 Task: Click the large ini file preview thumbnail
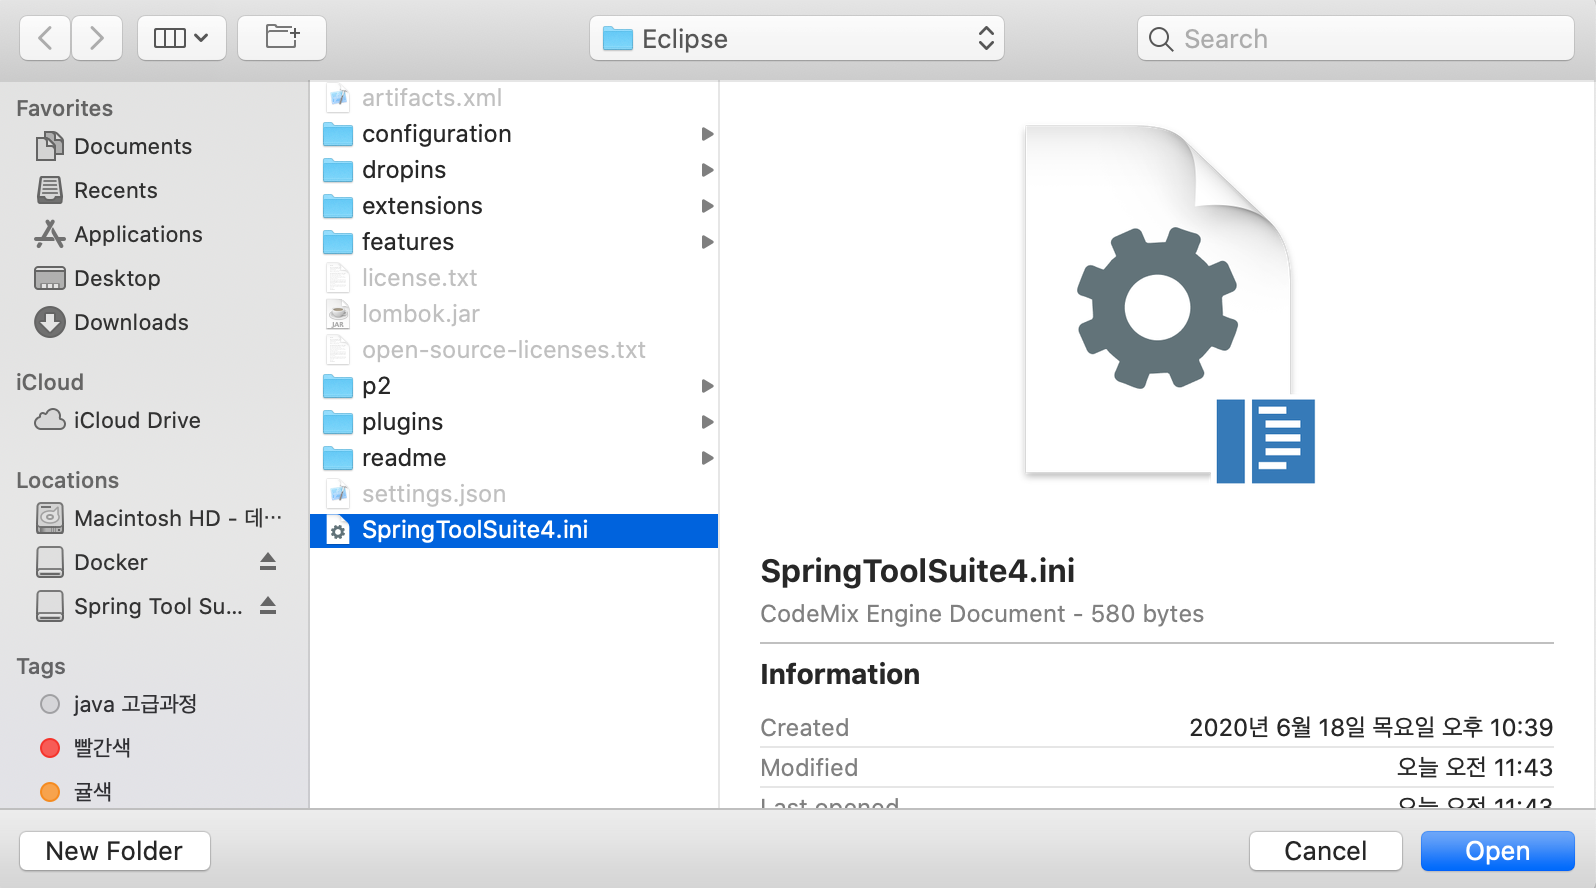click(1168, 304)
